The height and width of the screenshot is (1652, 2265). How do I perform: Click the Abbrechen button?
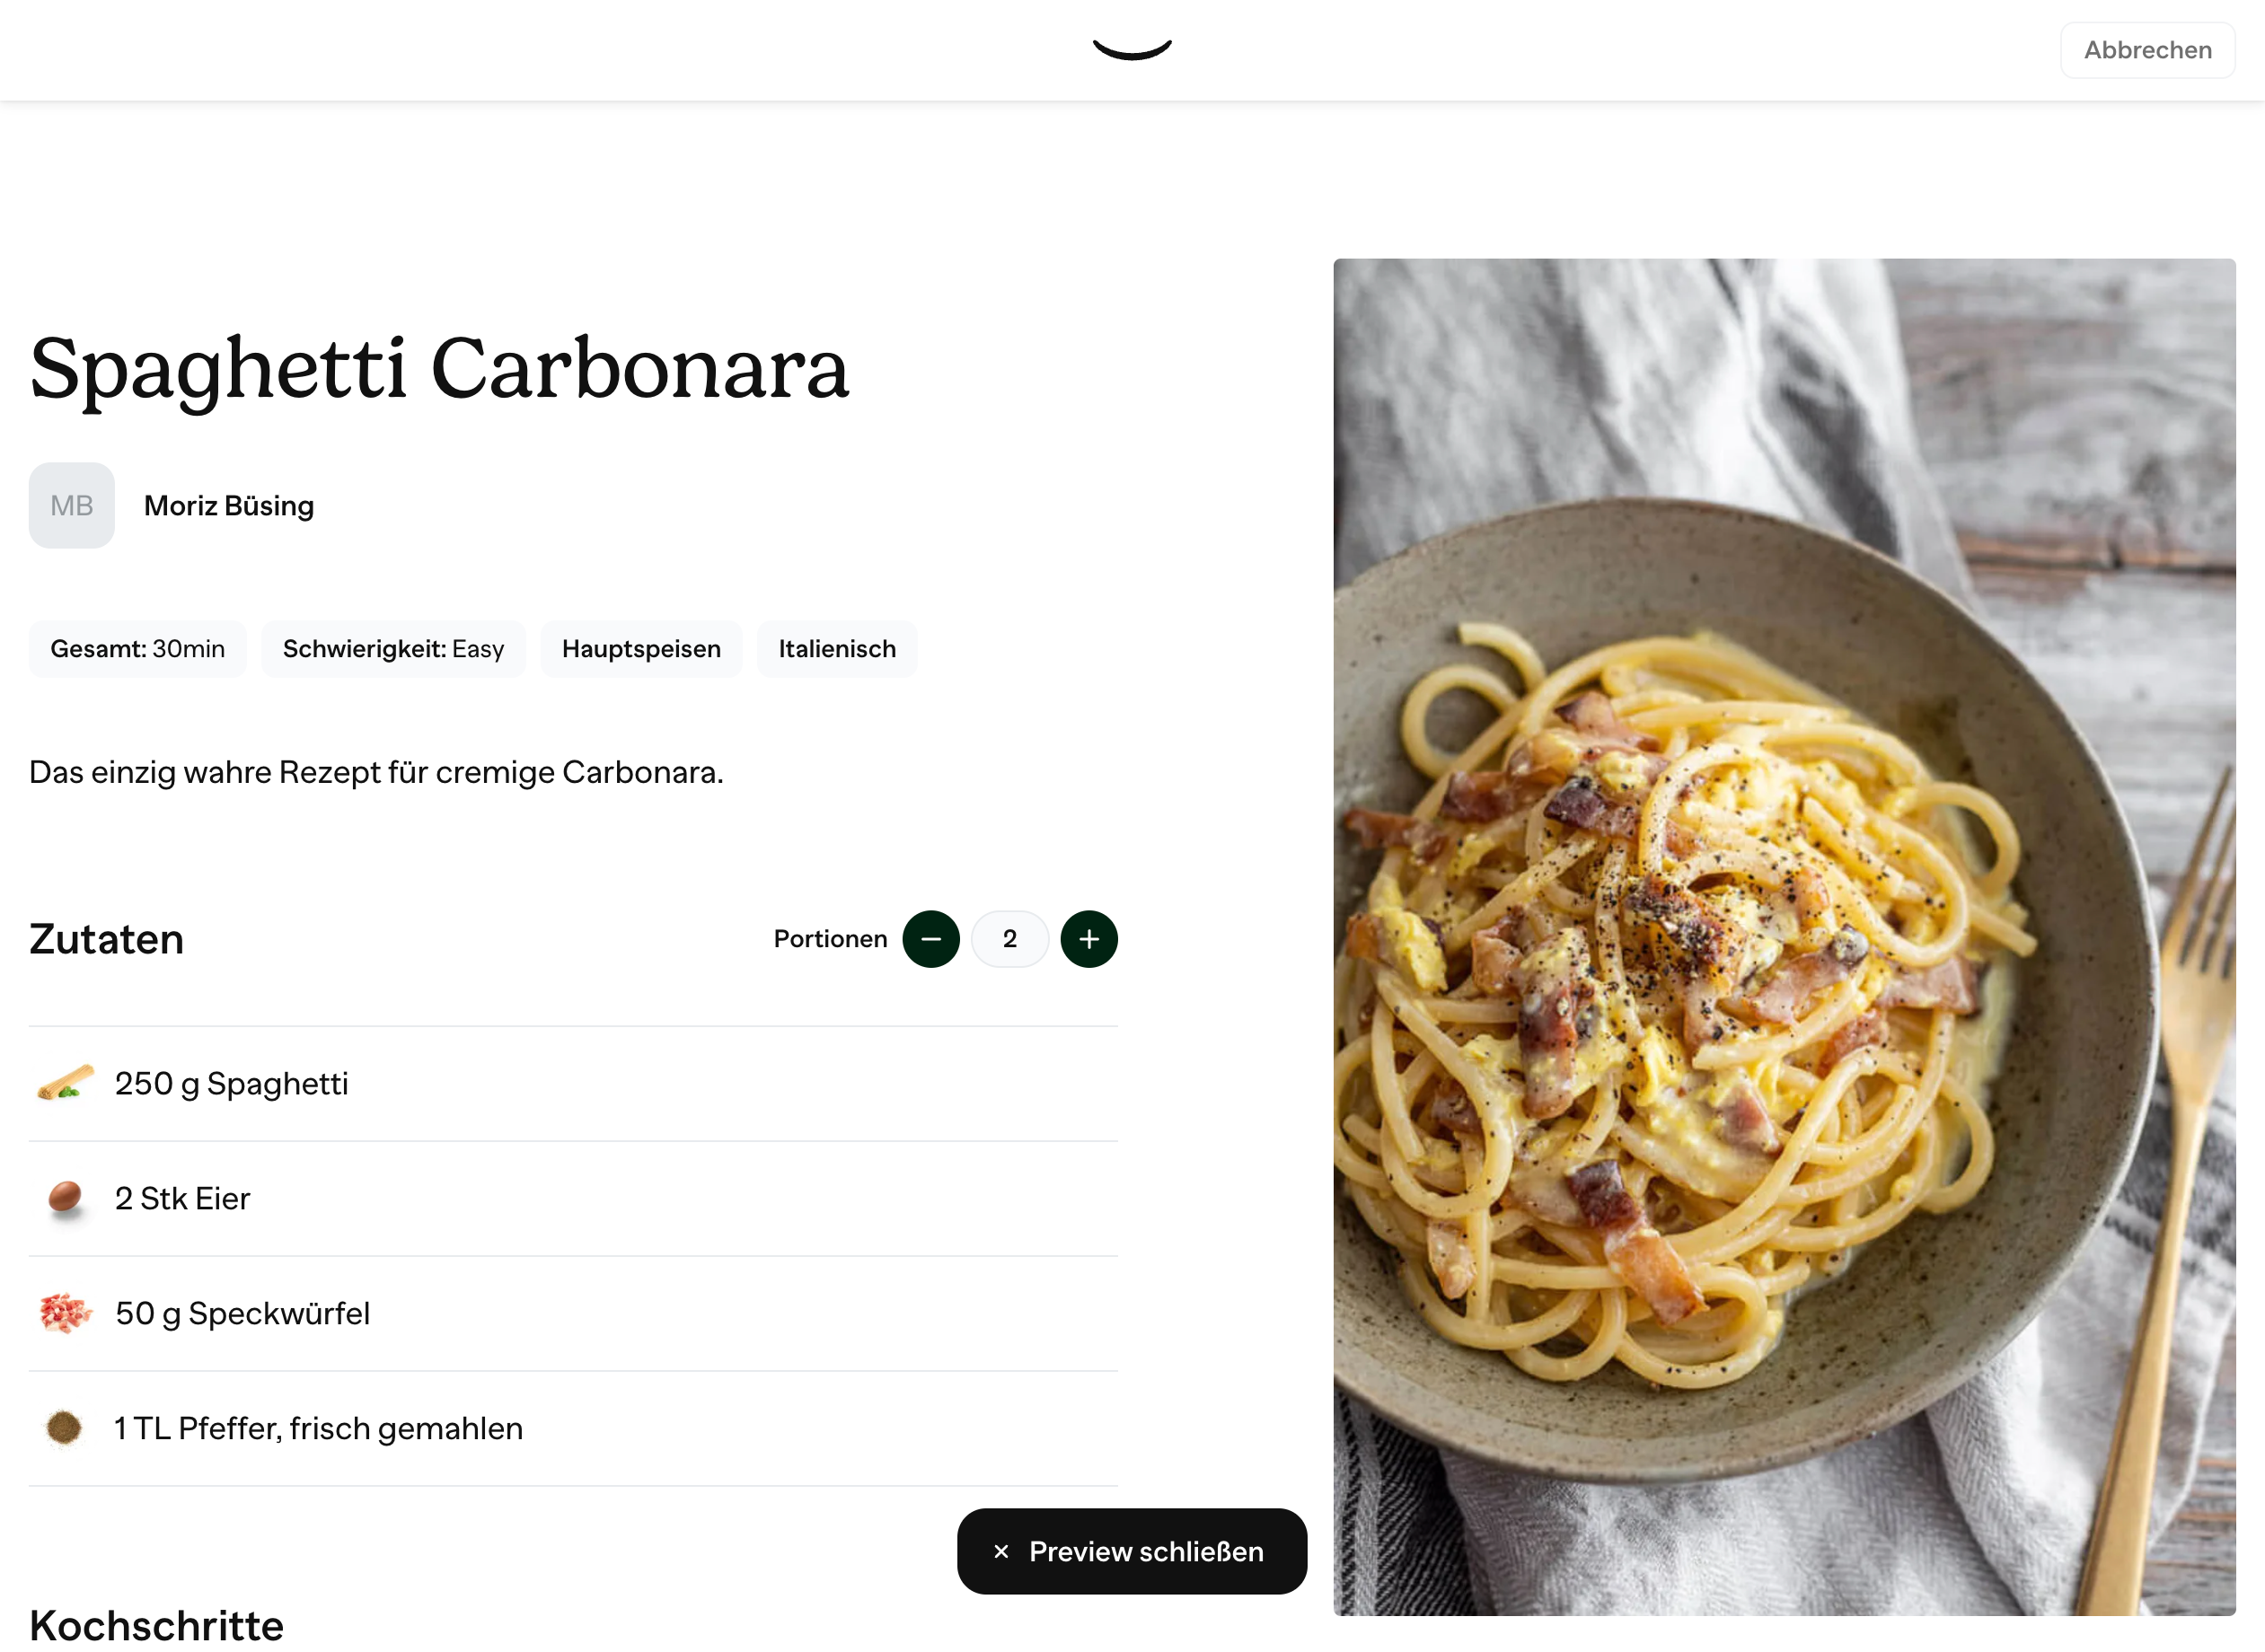pos(2146,50)
